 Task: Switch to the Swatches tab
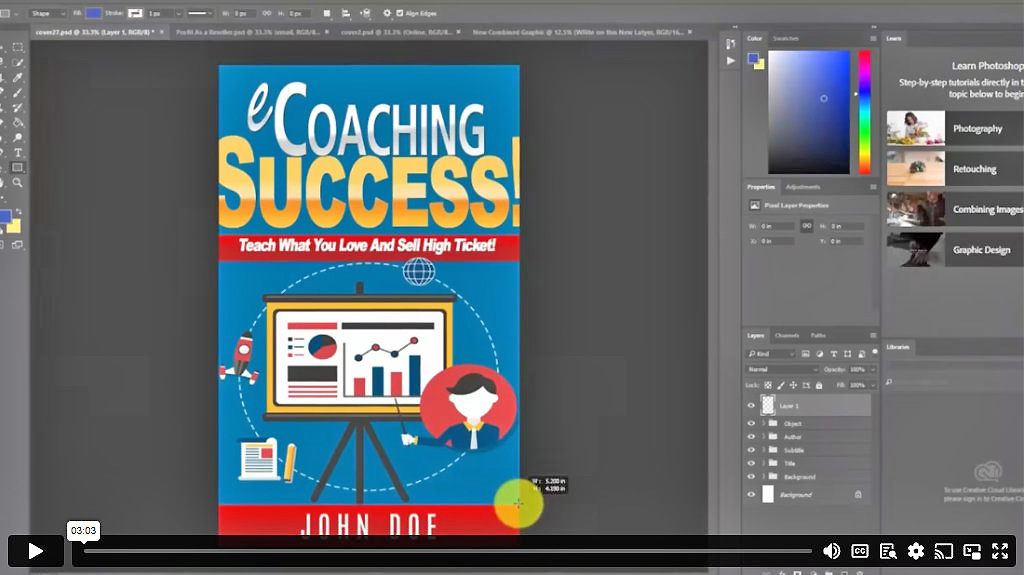785,38
